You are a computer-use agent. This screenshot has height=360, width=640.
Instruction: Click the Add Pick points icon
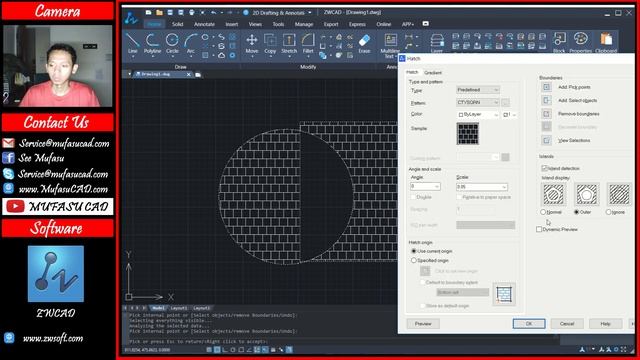coord(546,87)
